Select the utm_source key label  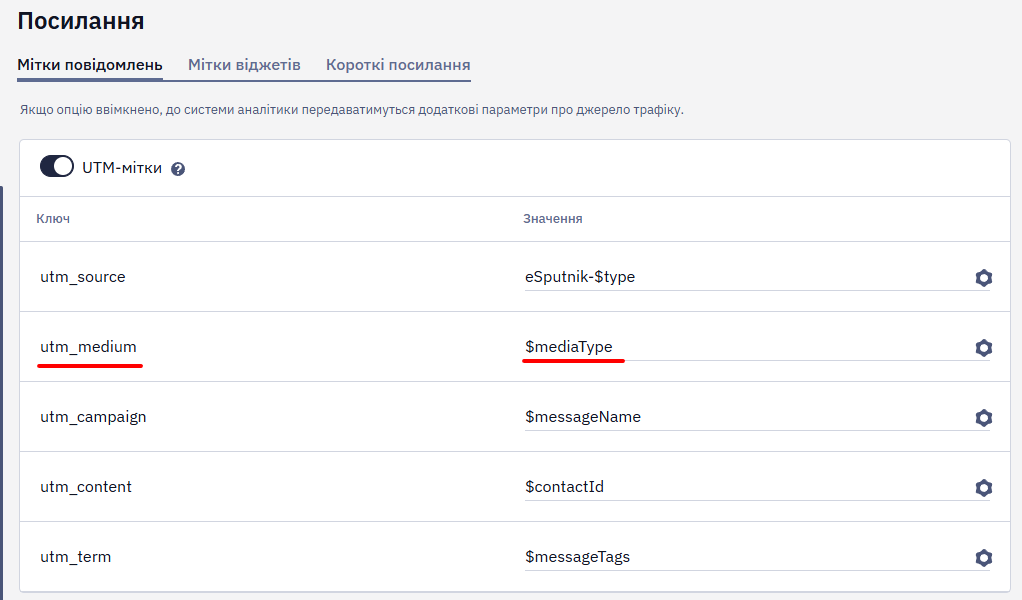pyautogui.click(x=83, y=277)
